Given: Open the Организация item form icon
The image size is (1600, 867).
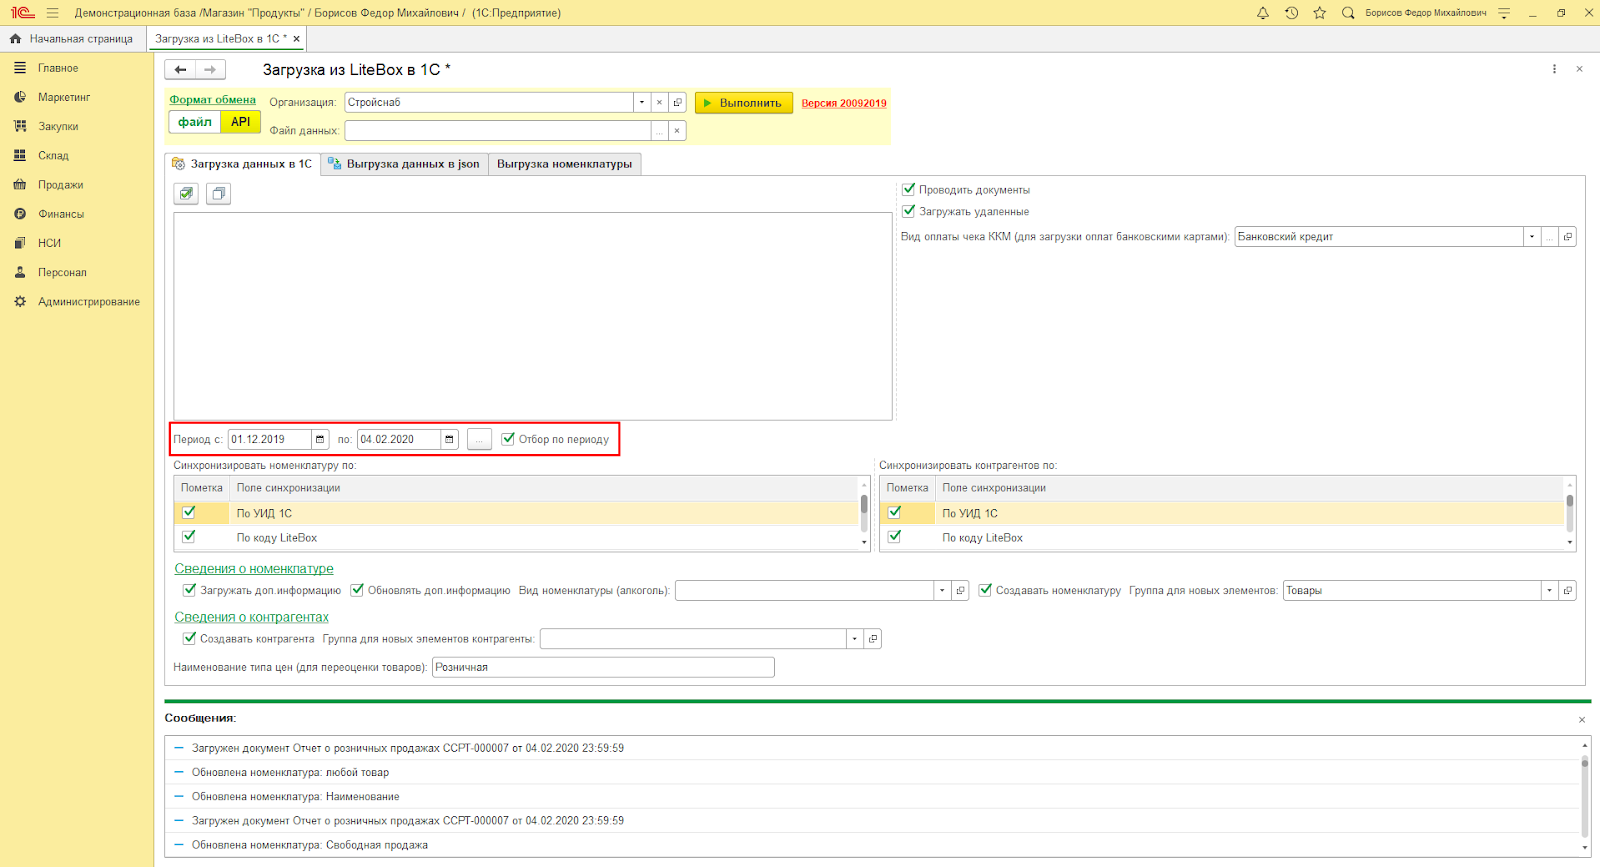Looking at the screenshot, I should [x=677, y=103].
